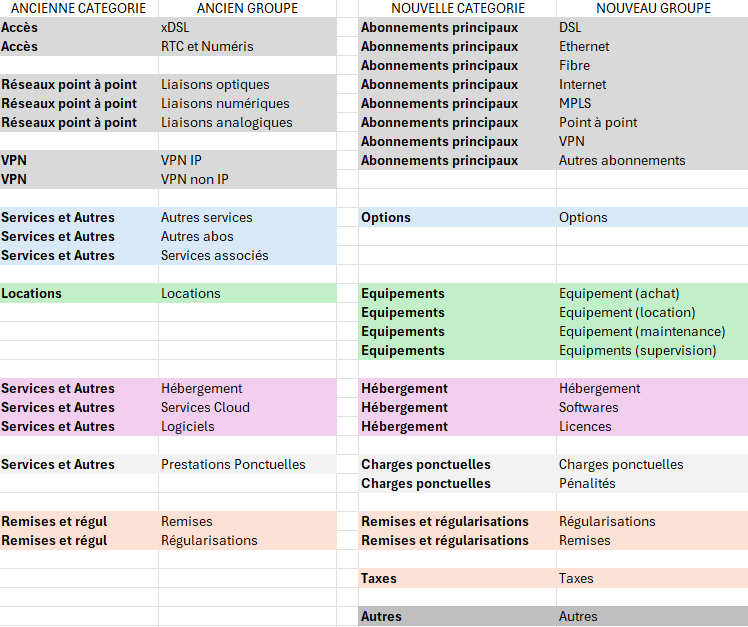Select the xDSL cell
Image resolution: width=748 pixels, height=627 pixels.
pos(175,27)
